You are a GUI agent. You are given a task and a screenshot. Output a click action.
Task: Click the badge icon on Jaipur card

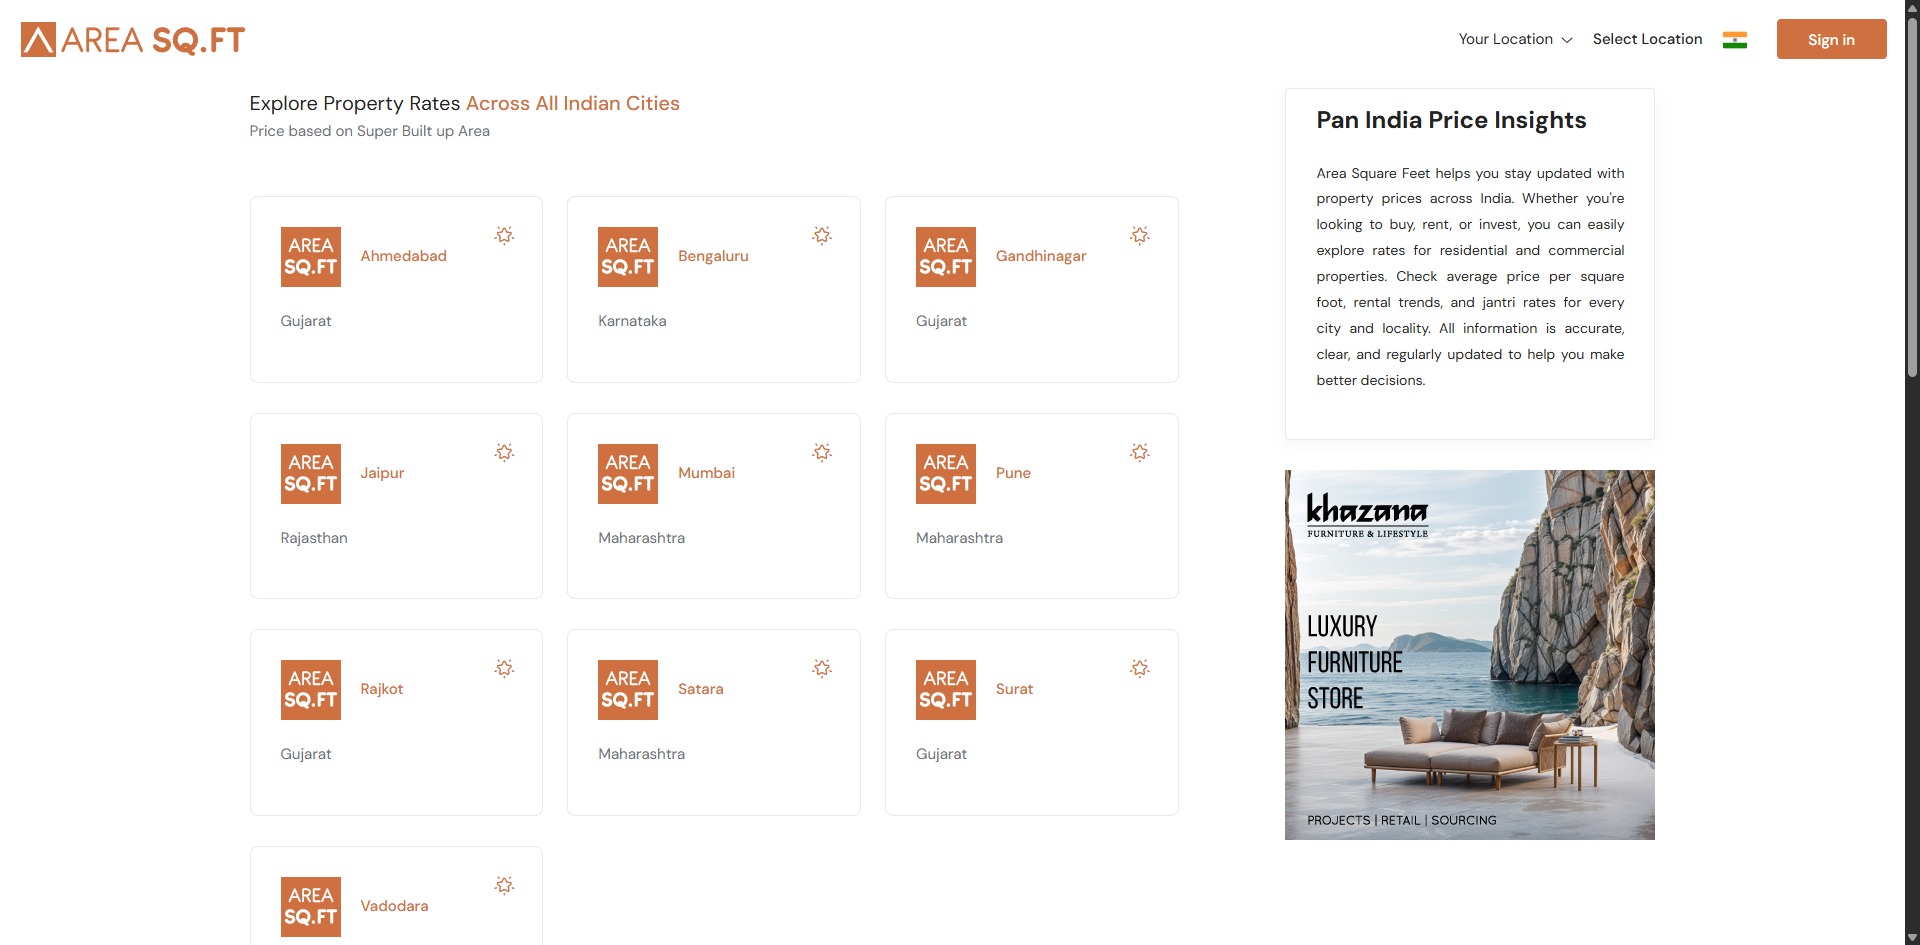(504, 452)
